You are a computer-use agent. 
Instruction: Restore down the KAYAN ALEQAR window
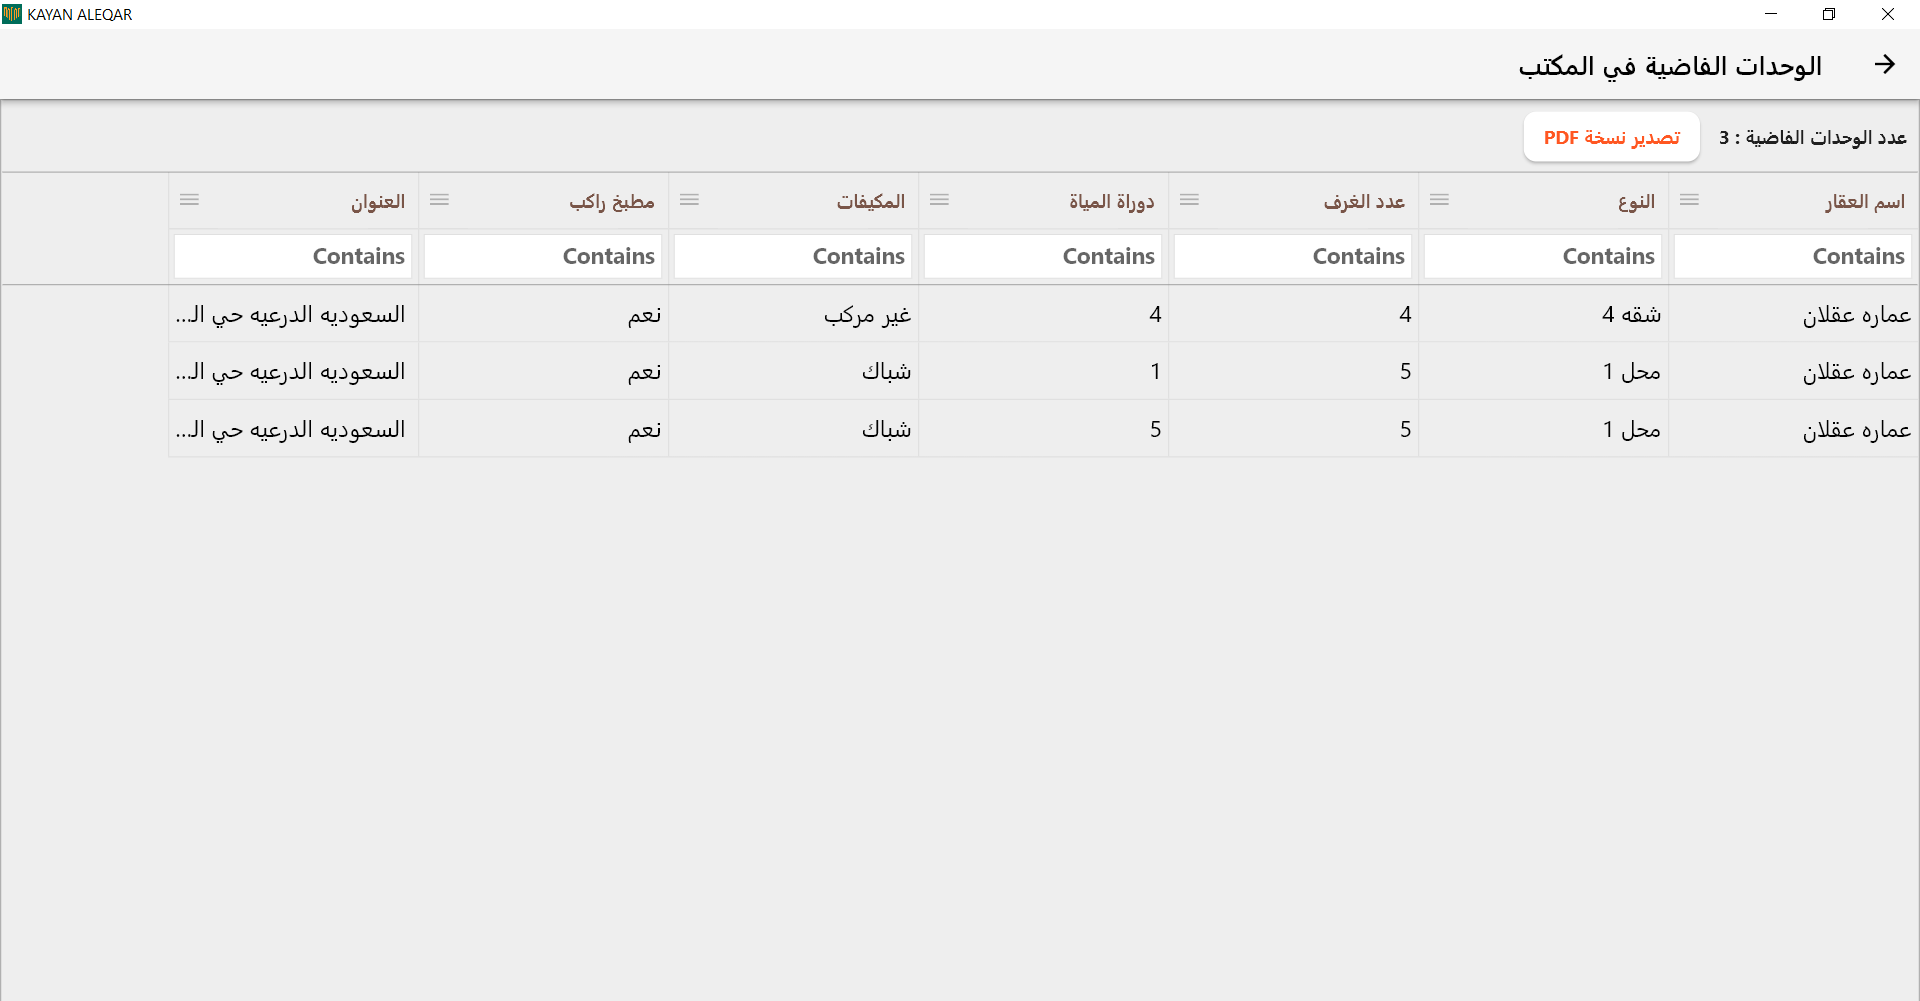tap(1829, 14)
